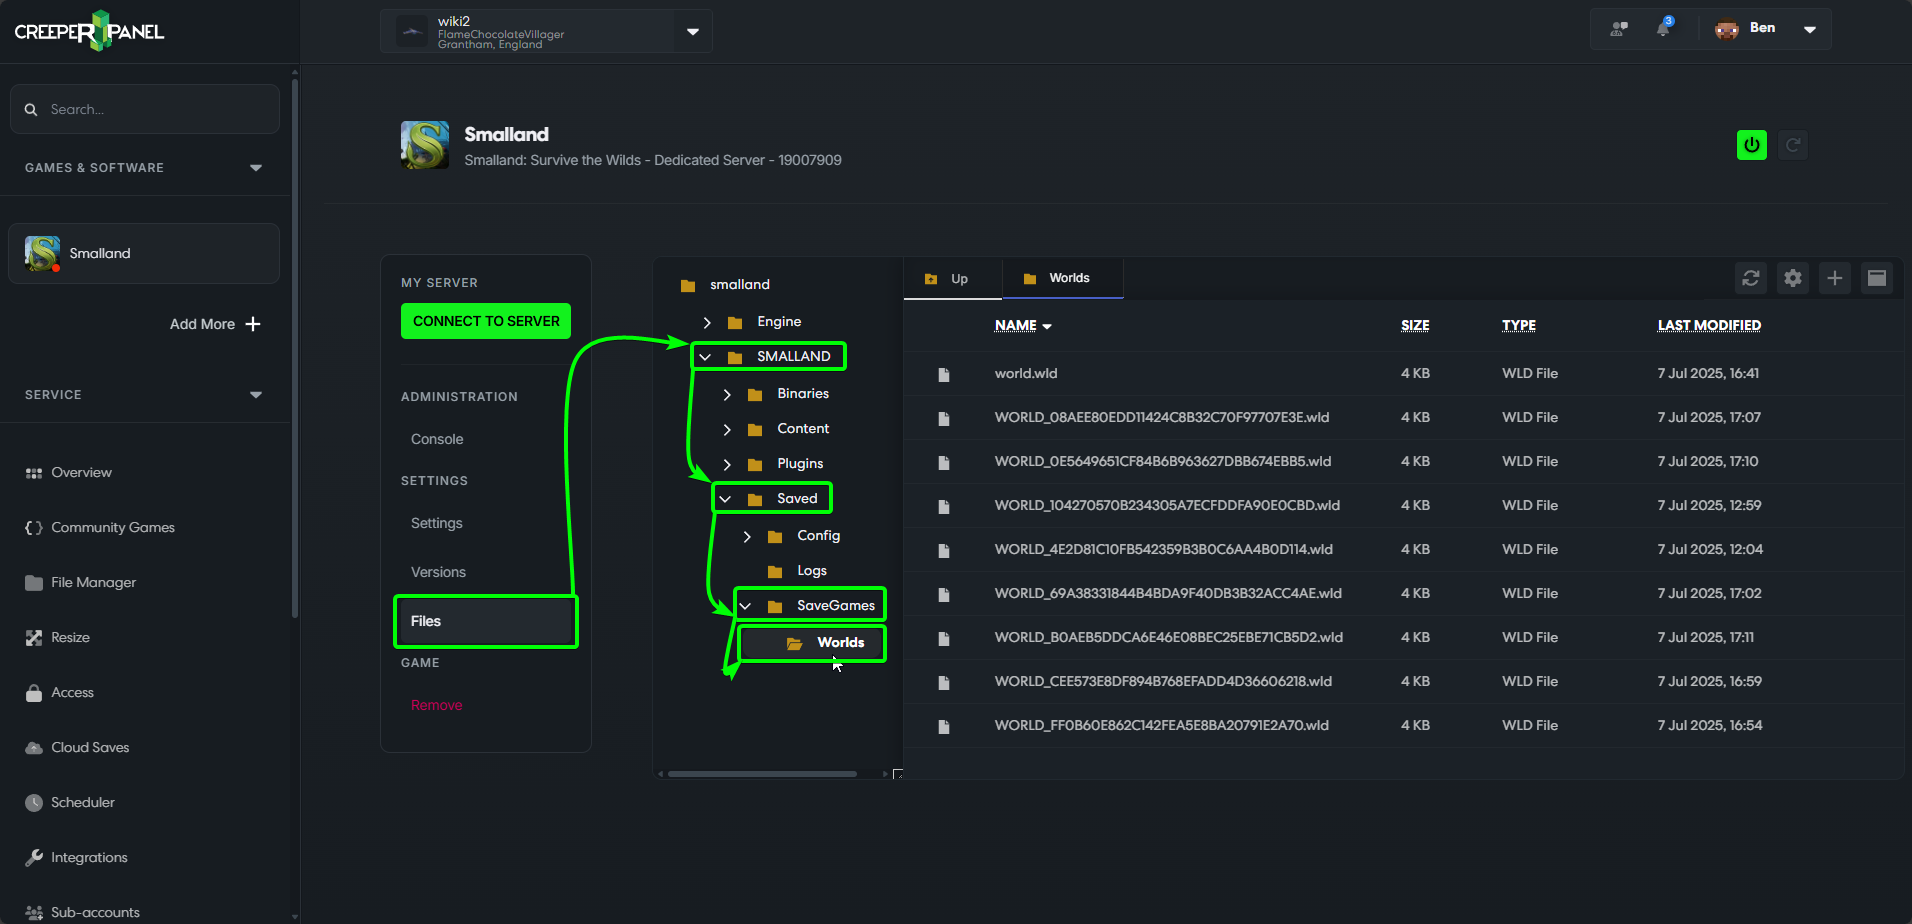This screenshot has width=1912, height=924.
Task: Select file WORLD_0E5649651CF84B6B963627DBB674EBB5.wld
Action: 1163,461
